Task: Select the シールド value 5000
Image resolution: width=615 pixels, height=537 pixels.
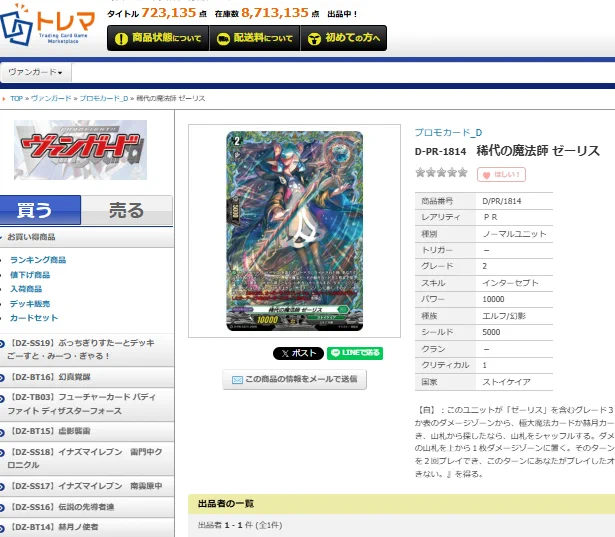Action: click(491, 332)
